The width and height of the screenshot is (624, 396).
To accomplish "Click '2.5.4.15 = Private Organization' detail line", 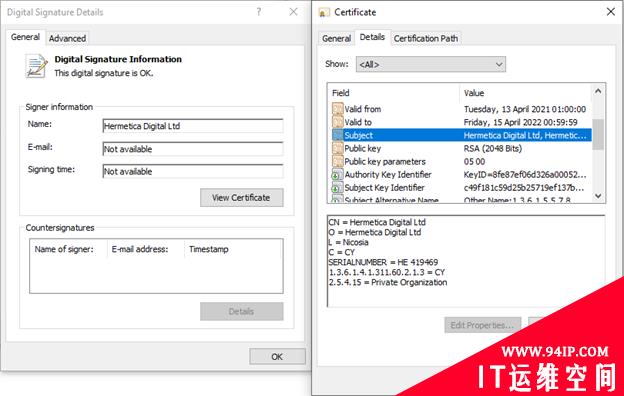I will (x=388, y=282).
